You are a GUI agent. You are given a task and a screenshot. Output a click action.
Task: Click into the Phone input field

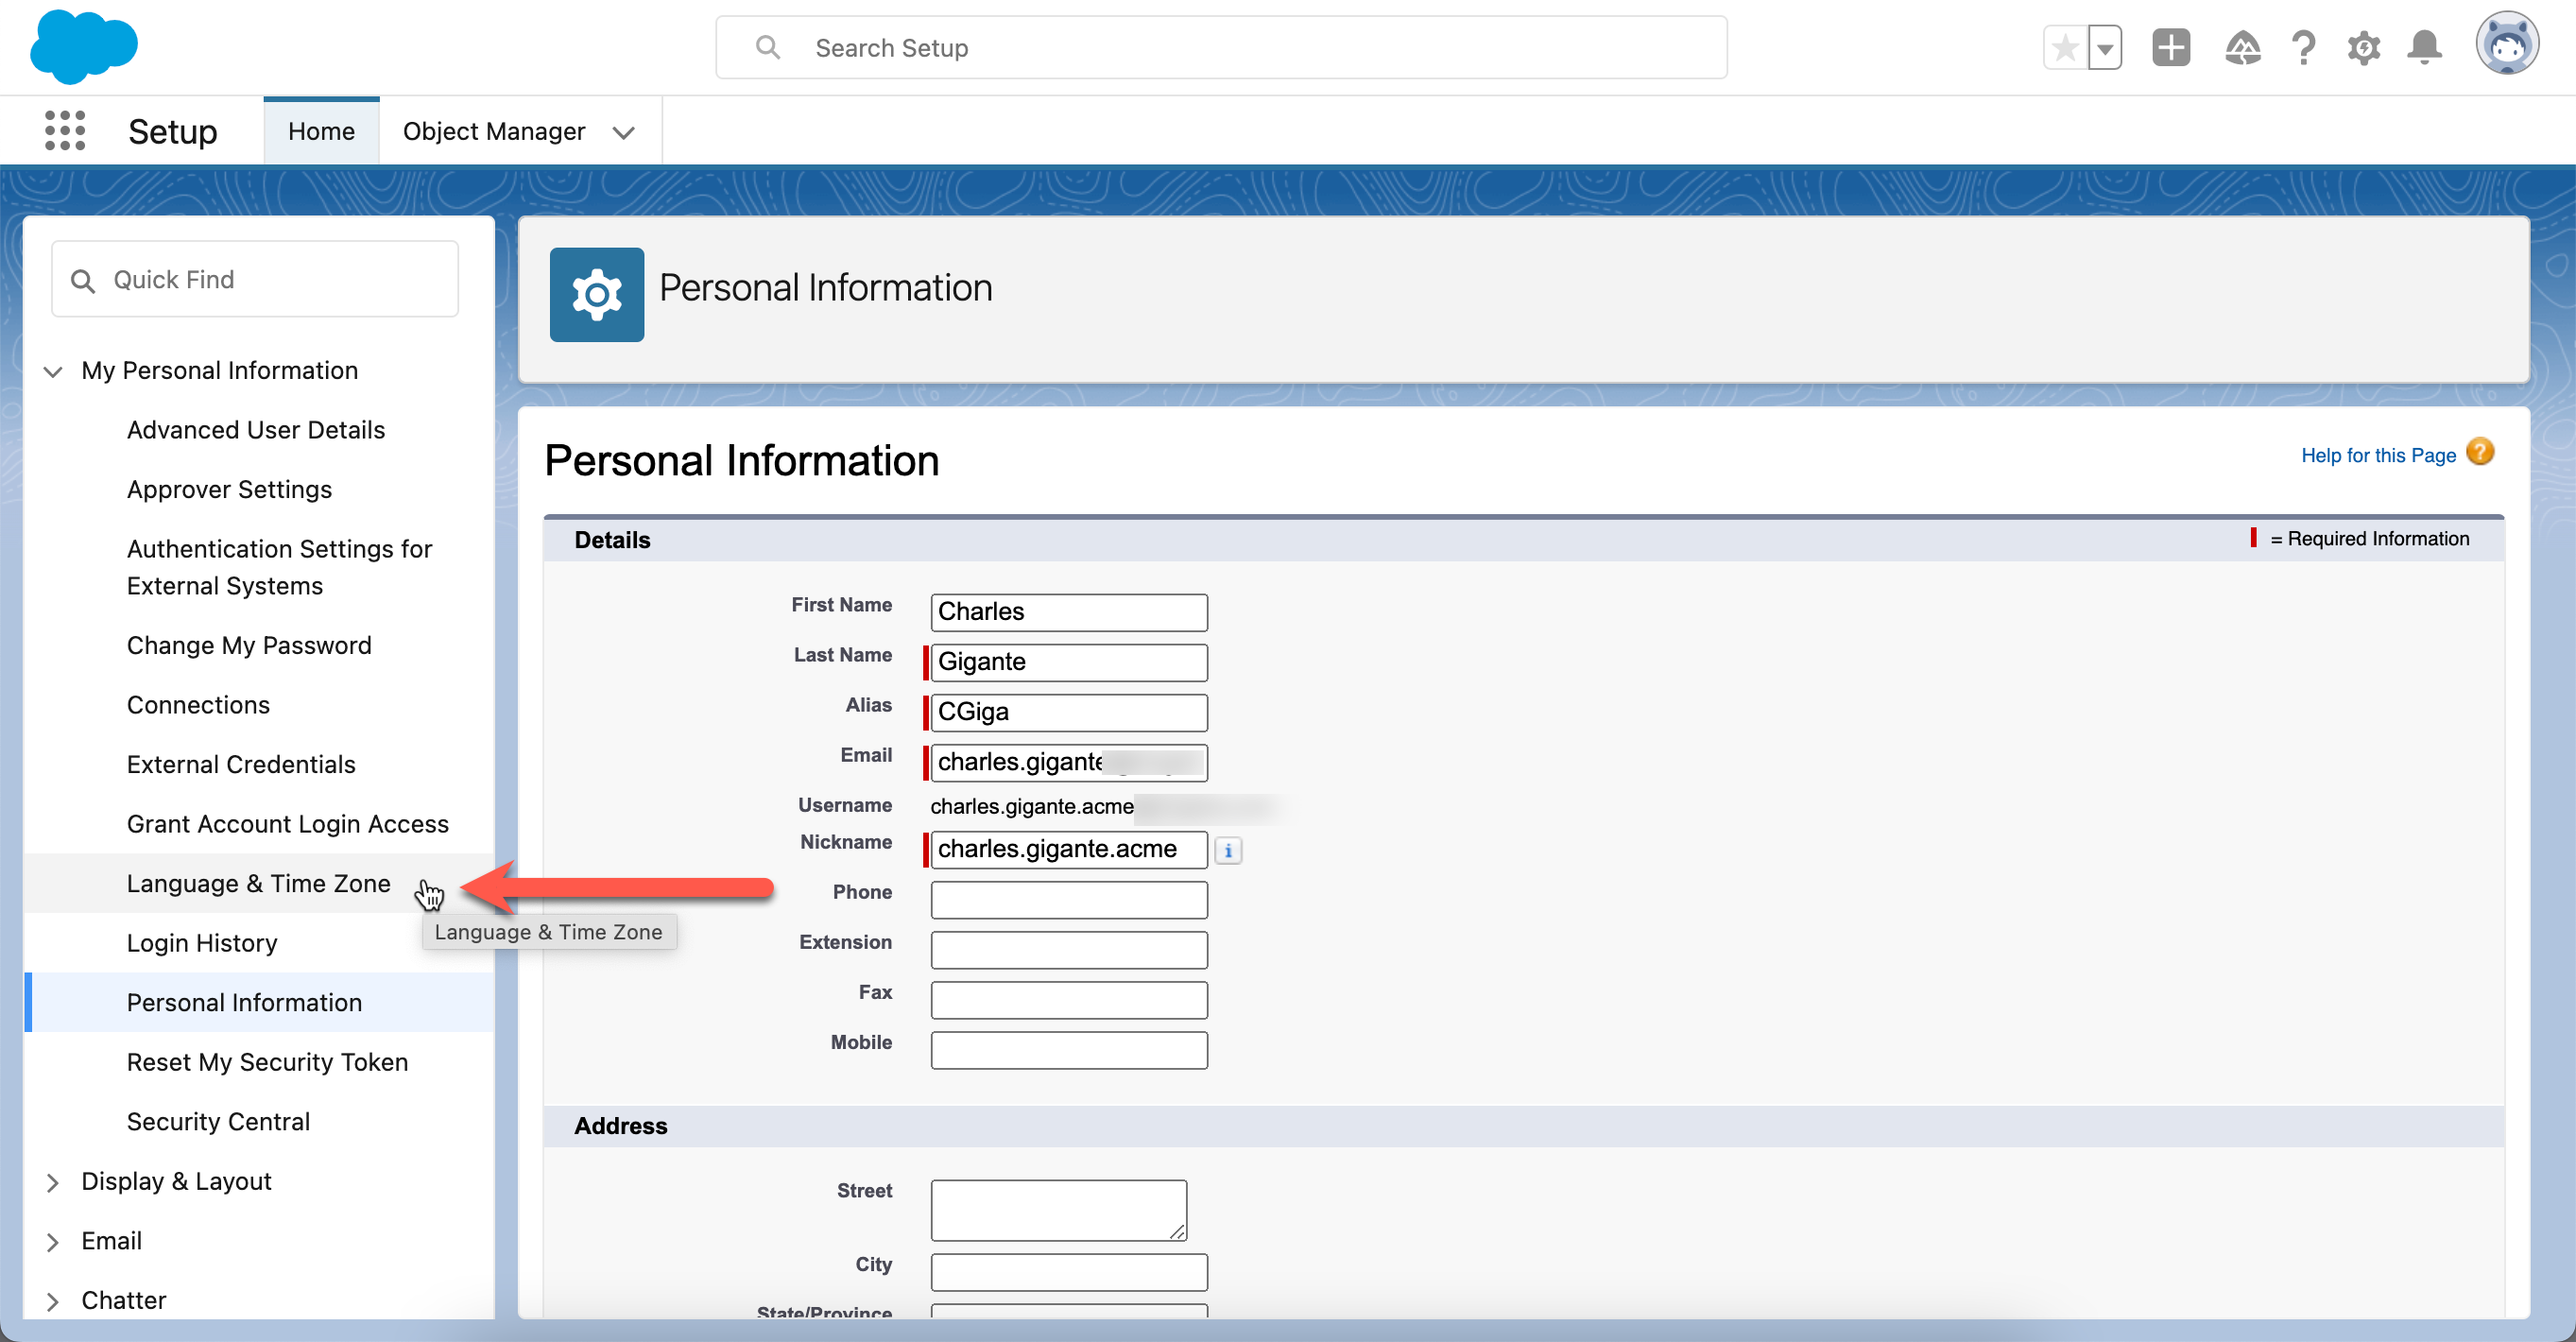[1068, 899]
